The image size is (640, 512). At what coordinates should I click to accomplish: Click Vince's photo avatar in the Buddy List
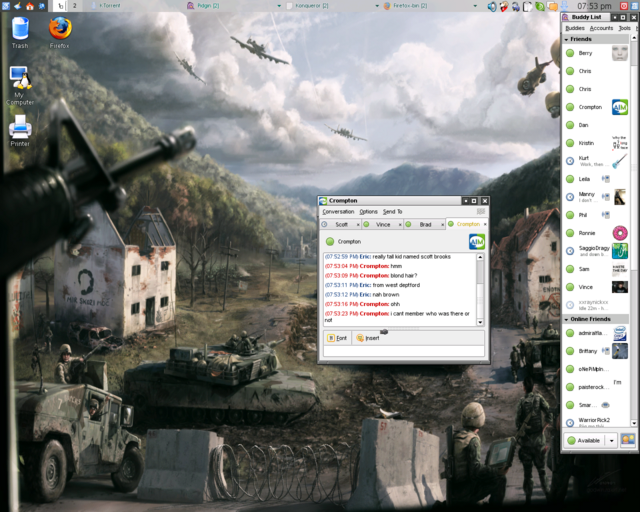tap(620, 287)
